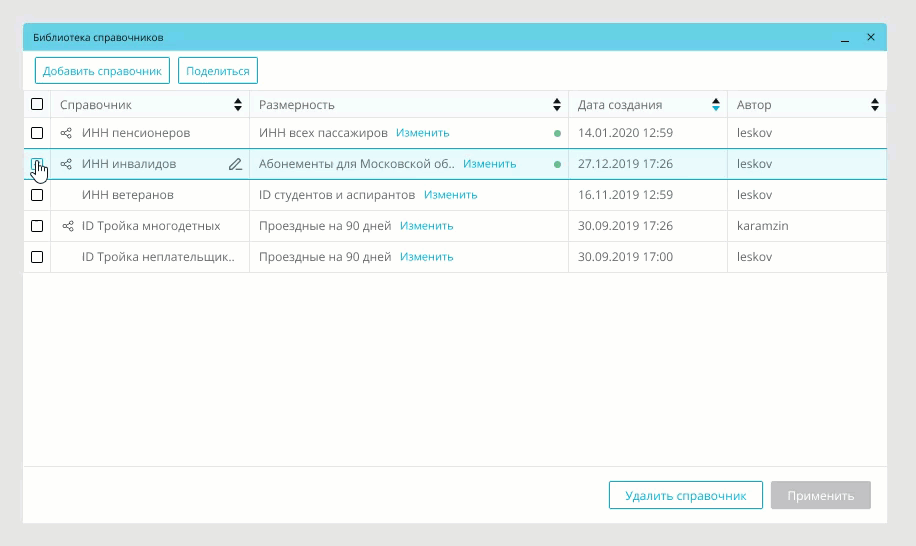
Task: Minimize the Библиотека справочников window
Action: [x=845, y=38]
